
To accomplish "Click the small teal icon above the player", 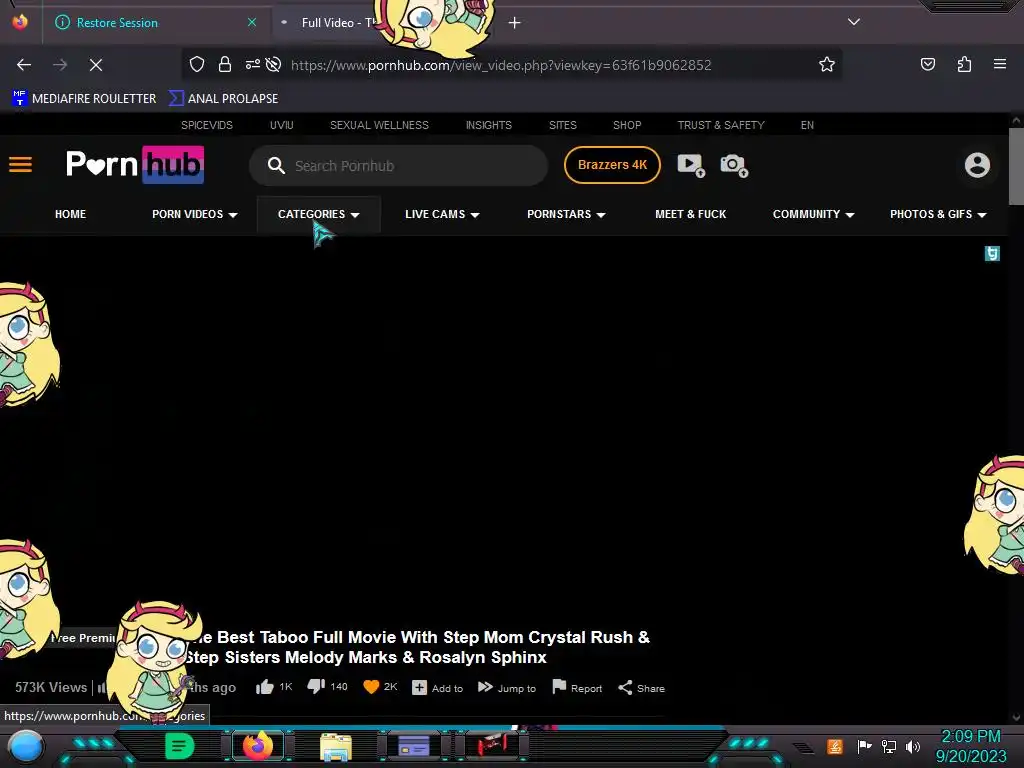I will [x=992, y=253].
